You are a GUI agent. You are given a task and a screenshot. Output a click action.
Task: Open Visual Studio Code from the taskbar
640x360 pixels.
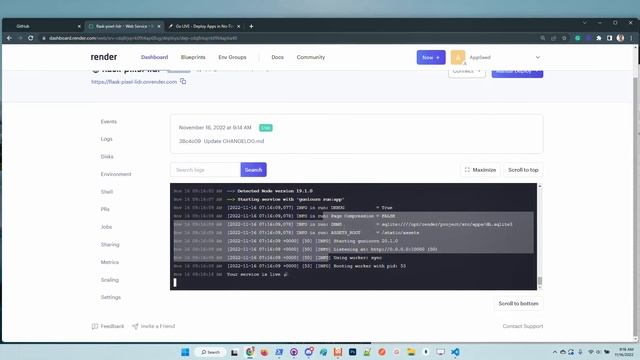455,352
